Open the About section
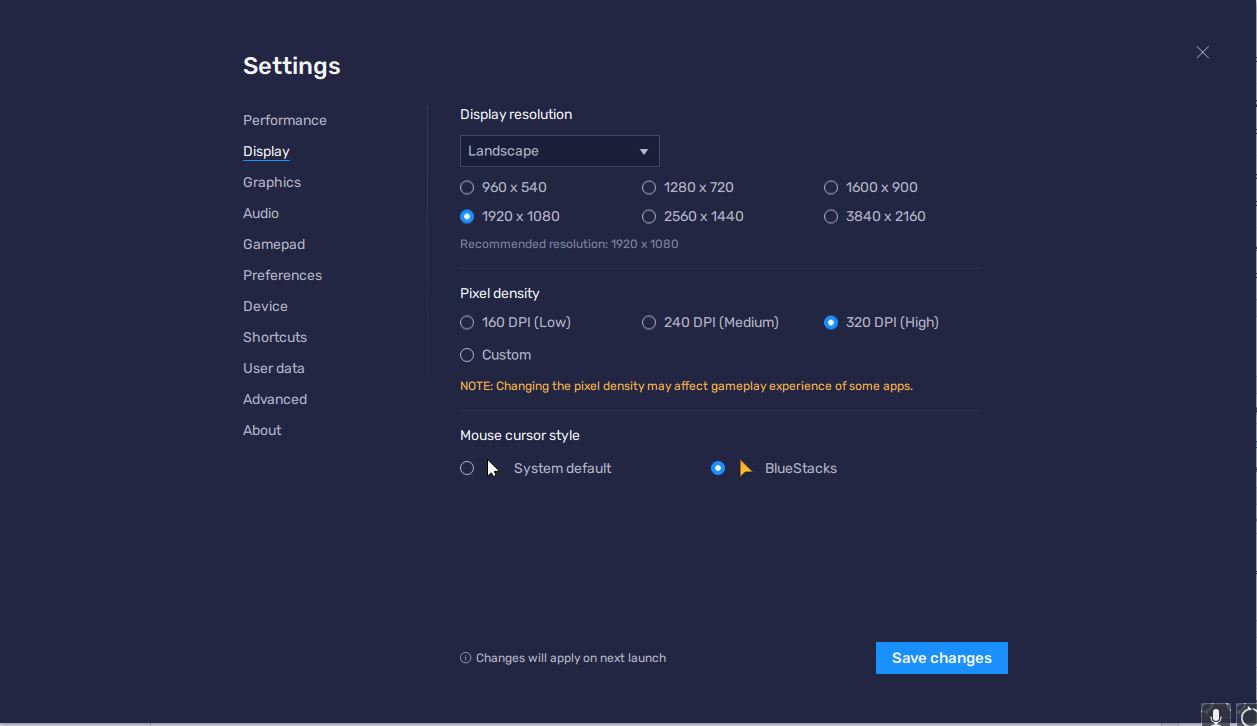This screenshot has height=726, width=1257. coord(262,430)
